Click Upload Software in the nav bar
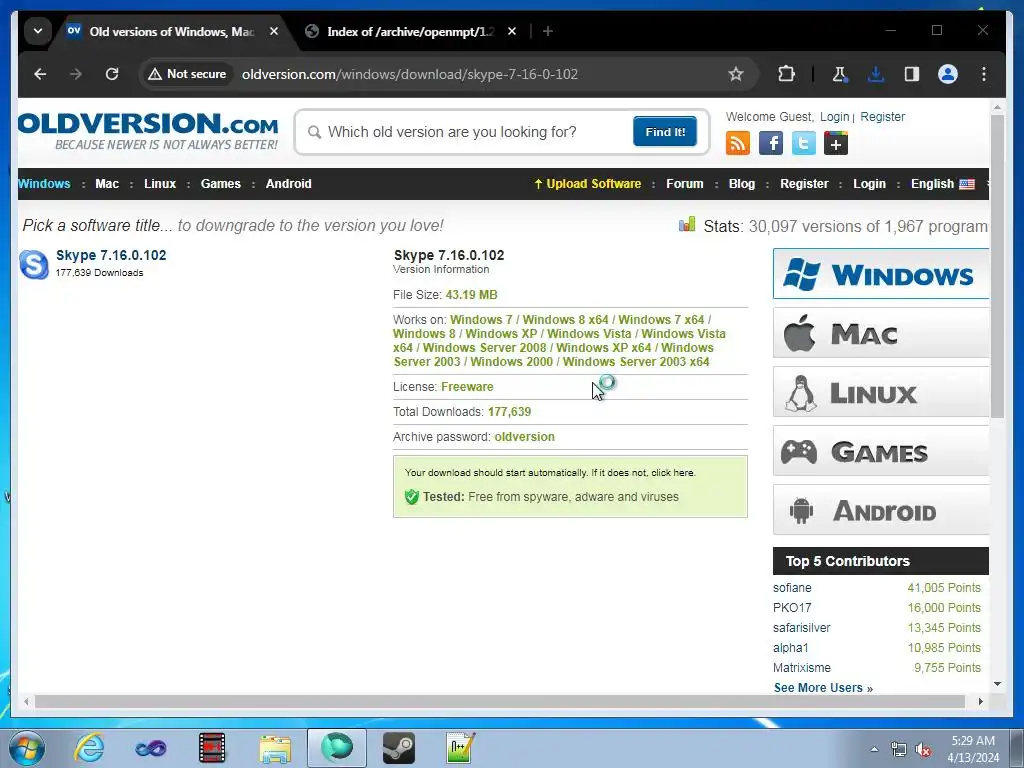Image resolution: width=1024 pixels, height=768 pixels. pos(588,184)
